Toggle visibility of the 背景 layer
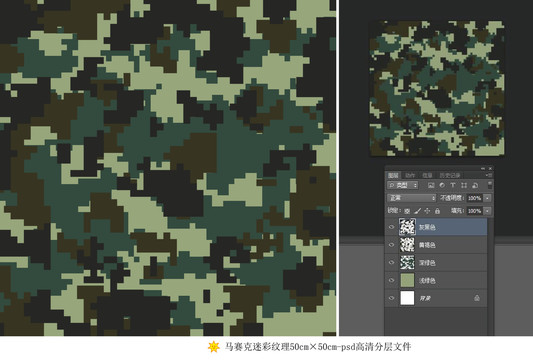Image resolution: width=533 pixels, height=360 pixels. [x=392, y=298]
